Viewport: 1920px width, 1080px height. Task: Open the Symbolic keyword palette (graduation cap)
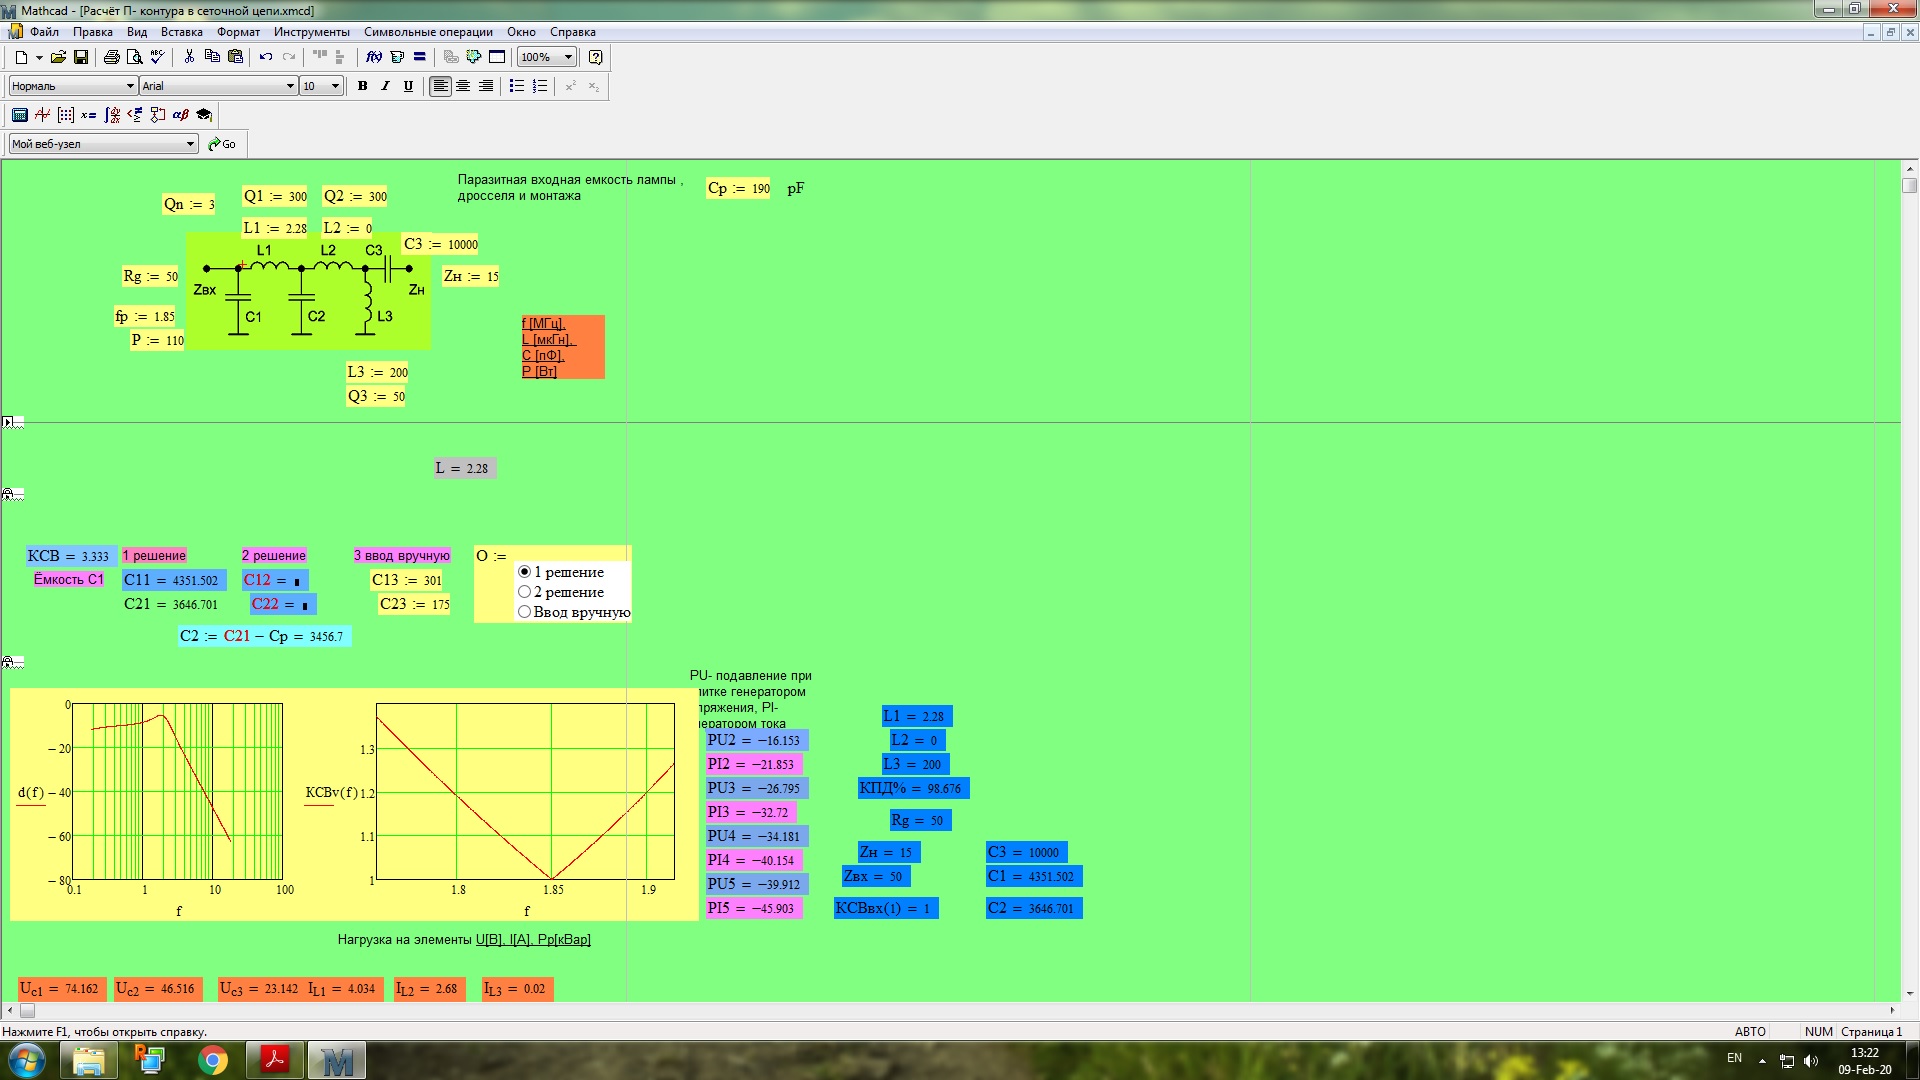point(204,115)
